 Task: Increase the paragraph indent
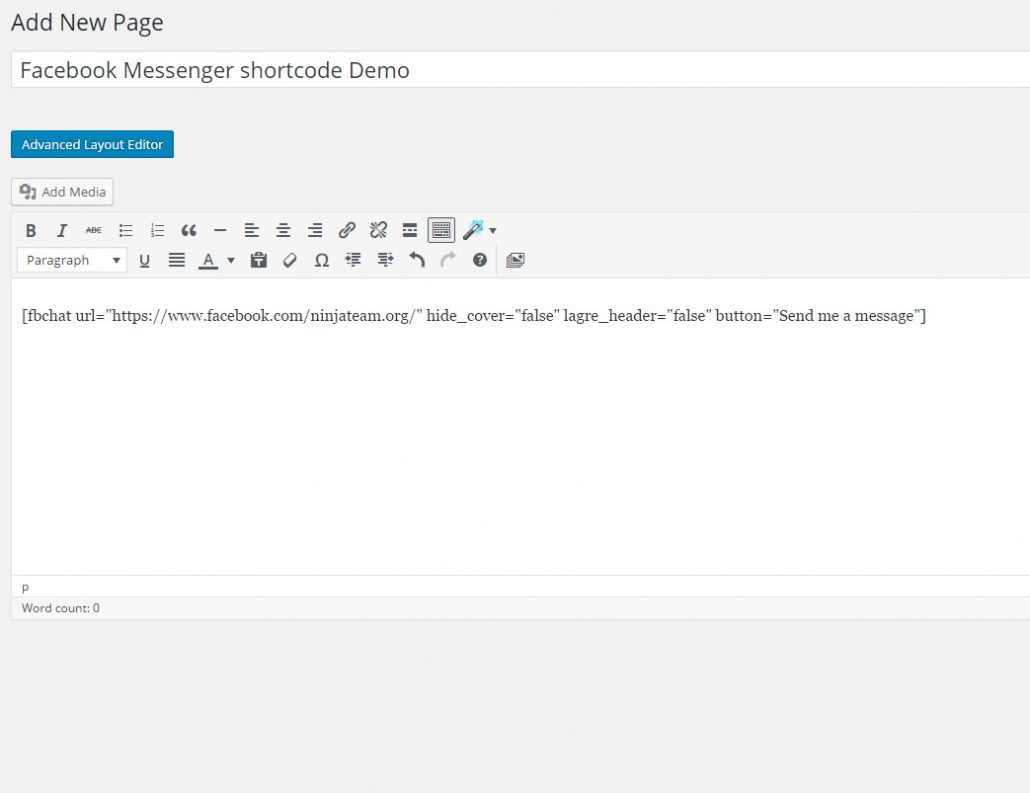coord(385,261)
